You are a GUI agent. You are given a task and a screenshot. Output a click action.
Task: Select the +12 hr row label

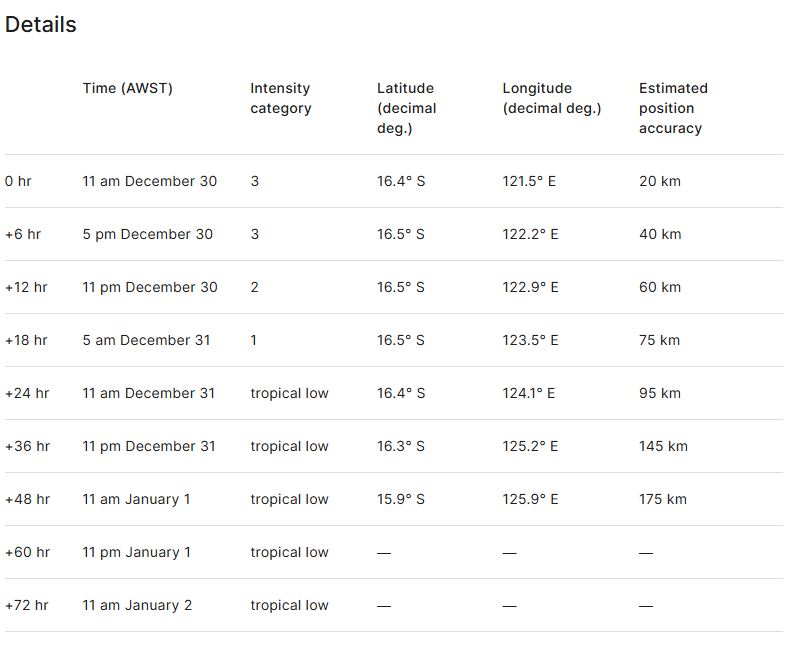pyautogui.click(x=26, y=287)
